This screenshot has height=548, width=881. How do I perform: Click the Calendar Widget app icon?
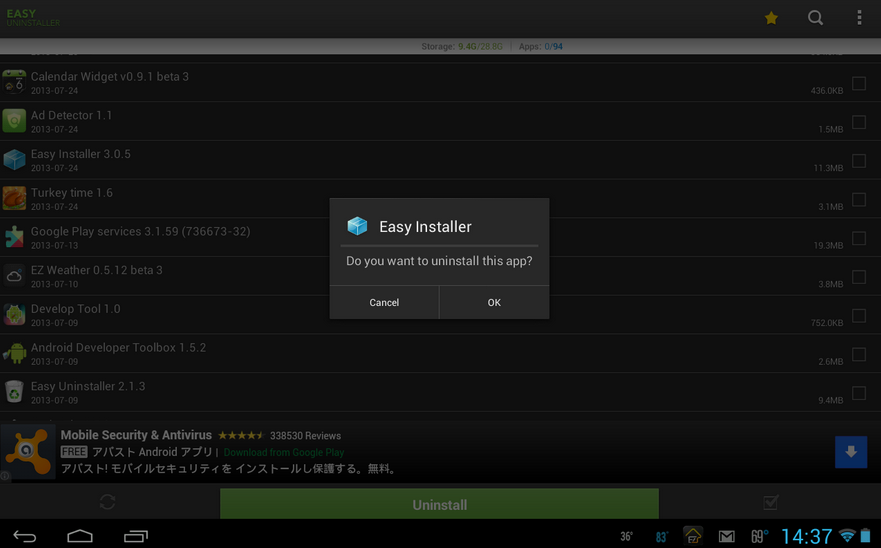coord(14,82)
